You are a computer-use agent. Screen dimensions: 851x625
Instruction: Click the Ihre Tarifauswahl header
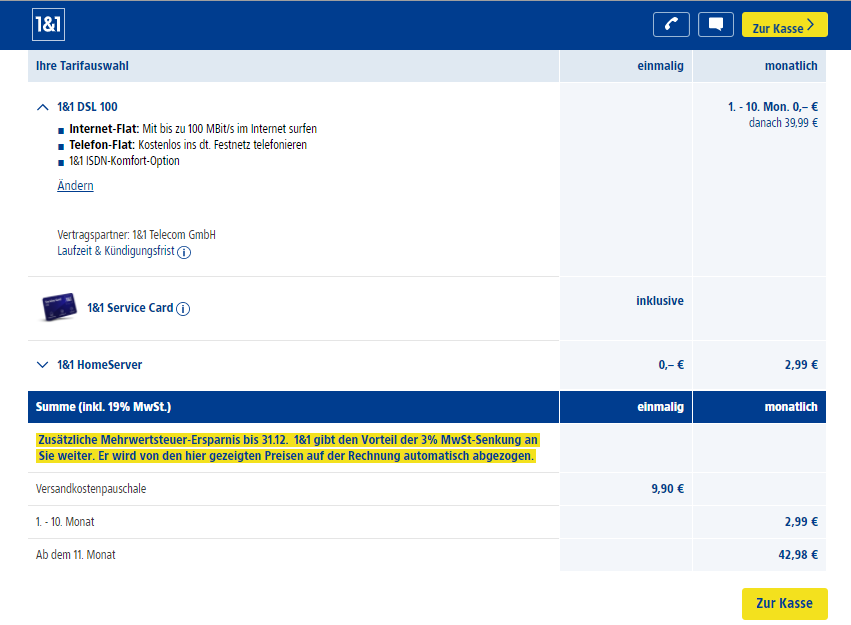(x=82, y=66)
